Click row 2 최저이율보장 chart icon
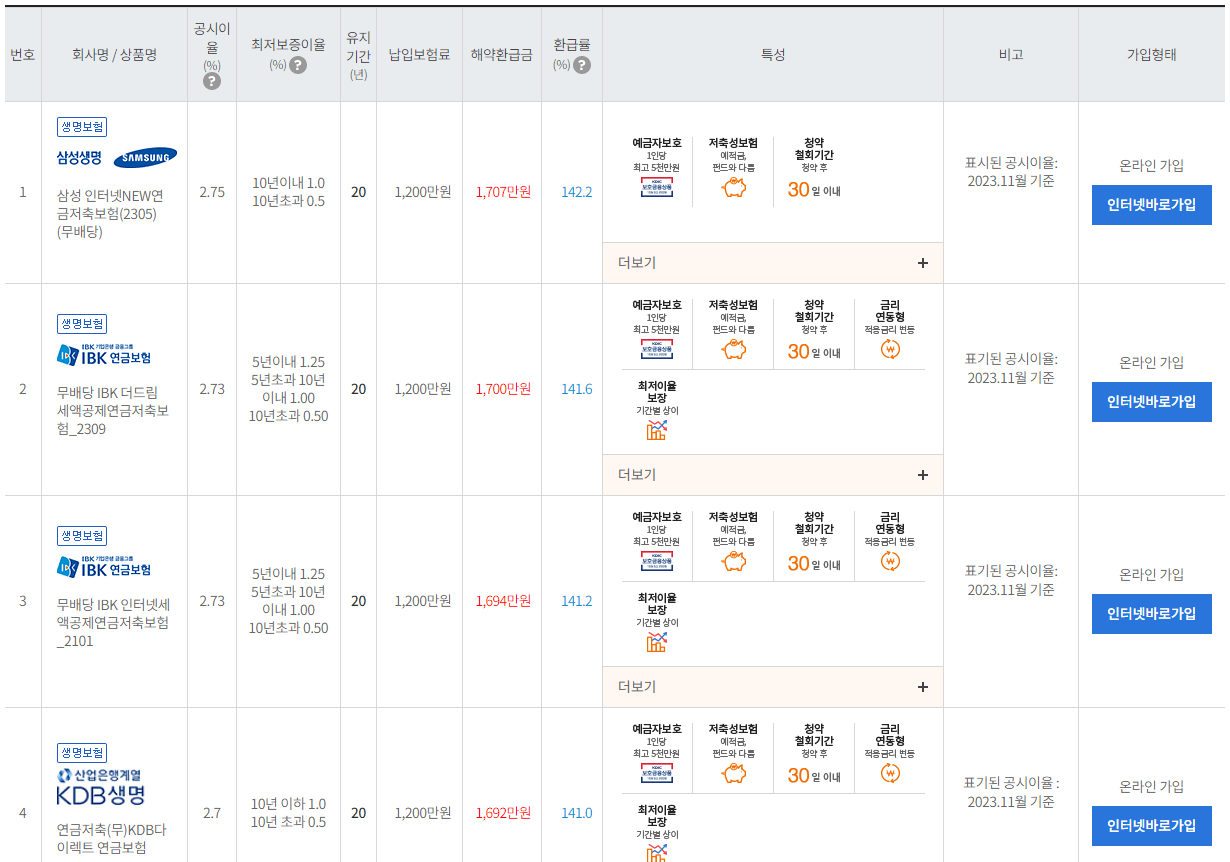 coord(657,430)
